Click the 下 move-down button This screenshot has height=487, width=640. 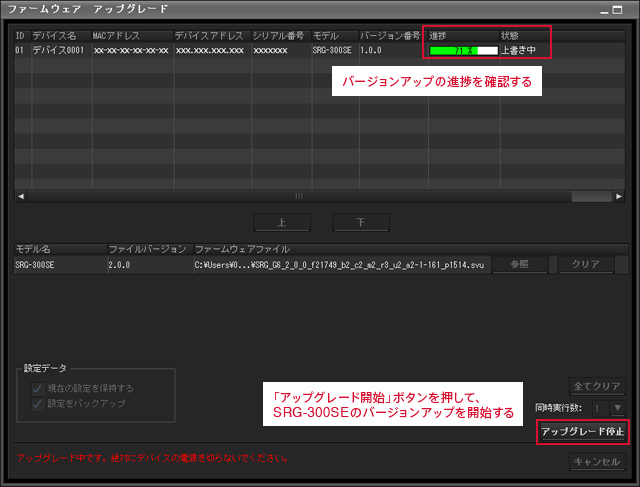point(360,222)
